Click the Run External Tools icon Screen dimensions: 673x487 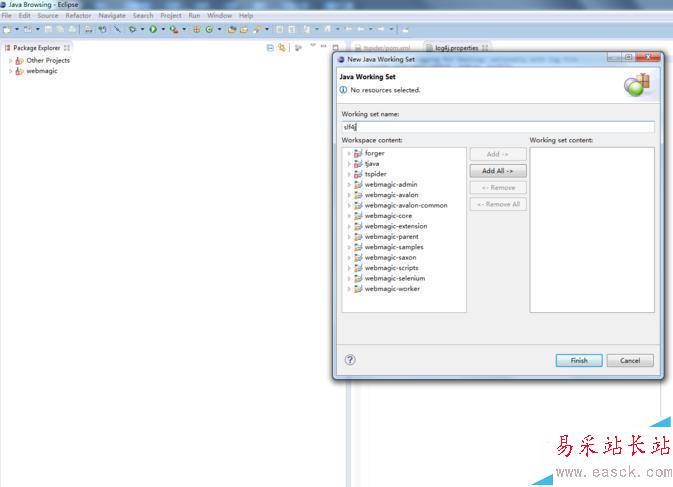(x=174, y=29)
